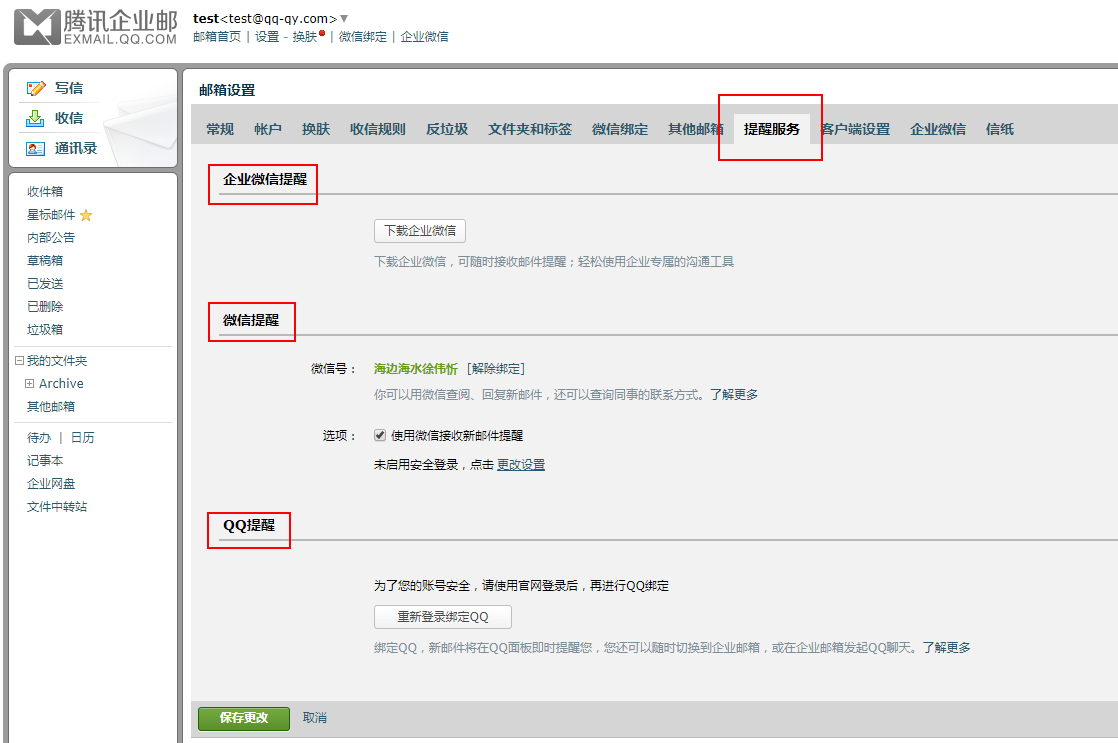
Task: Click 写信 to compose mail
Action: point(69,88)
